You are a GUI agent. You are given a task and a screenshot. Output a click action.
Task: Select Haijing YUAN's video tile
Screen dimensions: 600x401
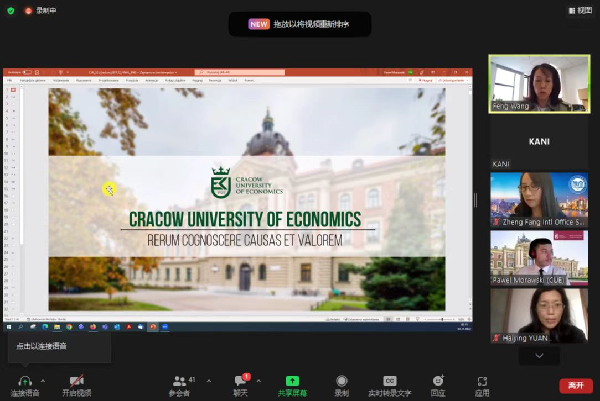(539, 316)
